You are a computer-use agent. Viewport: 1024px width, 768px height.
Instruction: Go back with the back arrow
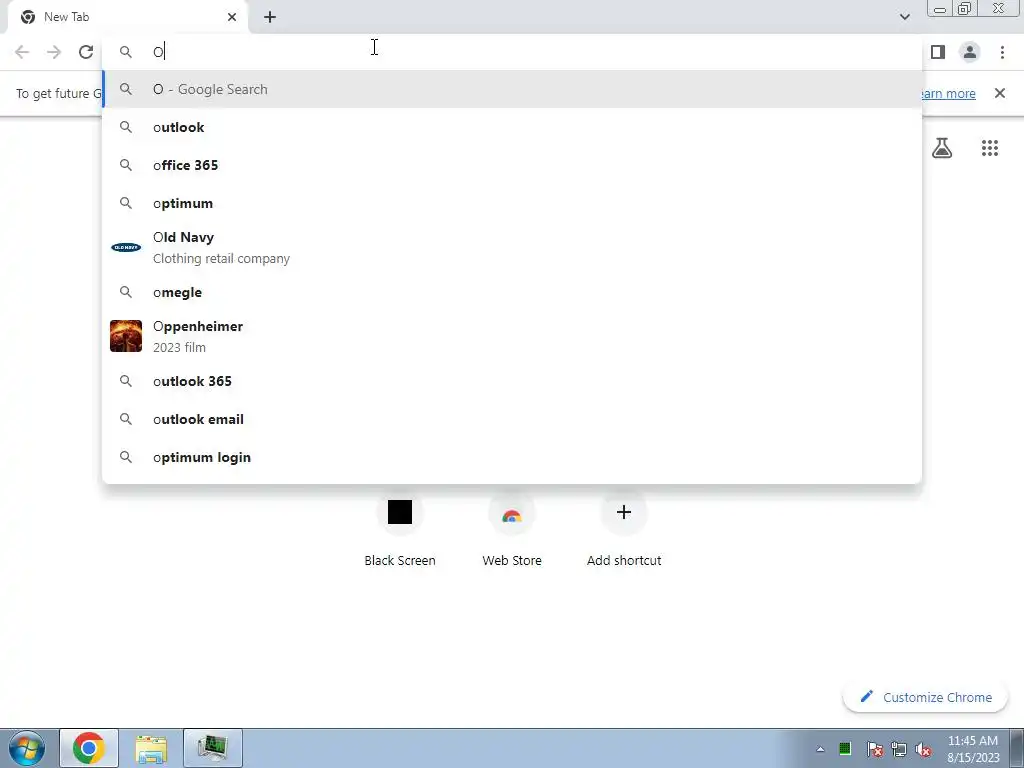22,52
